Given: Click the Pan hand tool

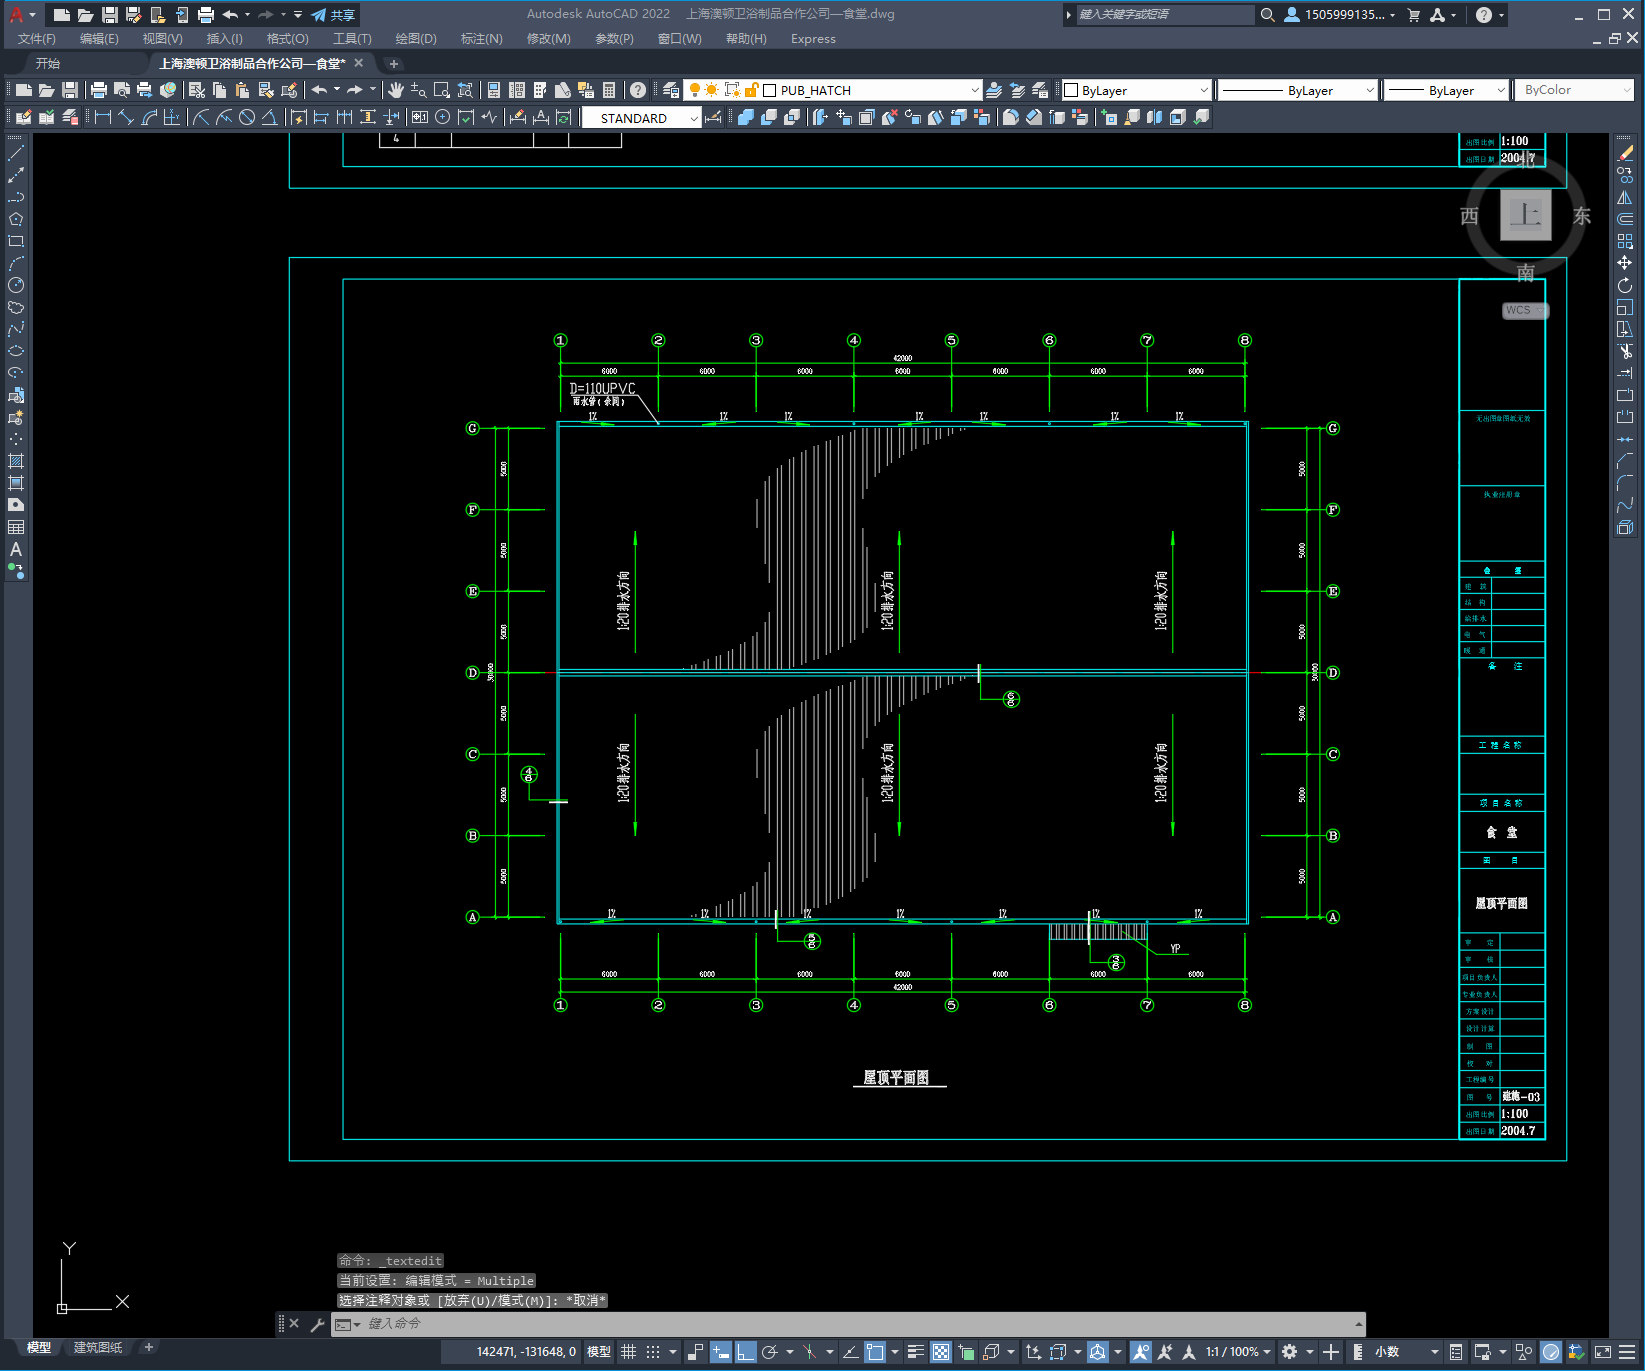Looking at the screenshot, I should [396, 90].
